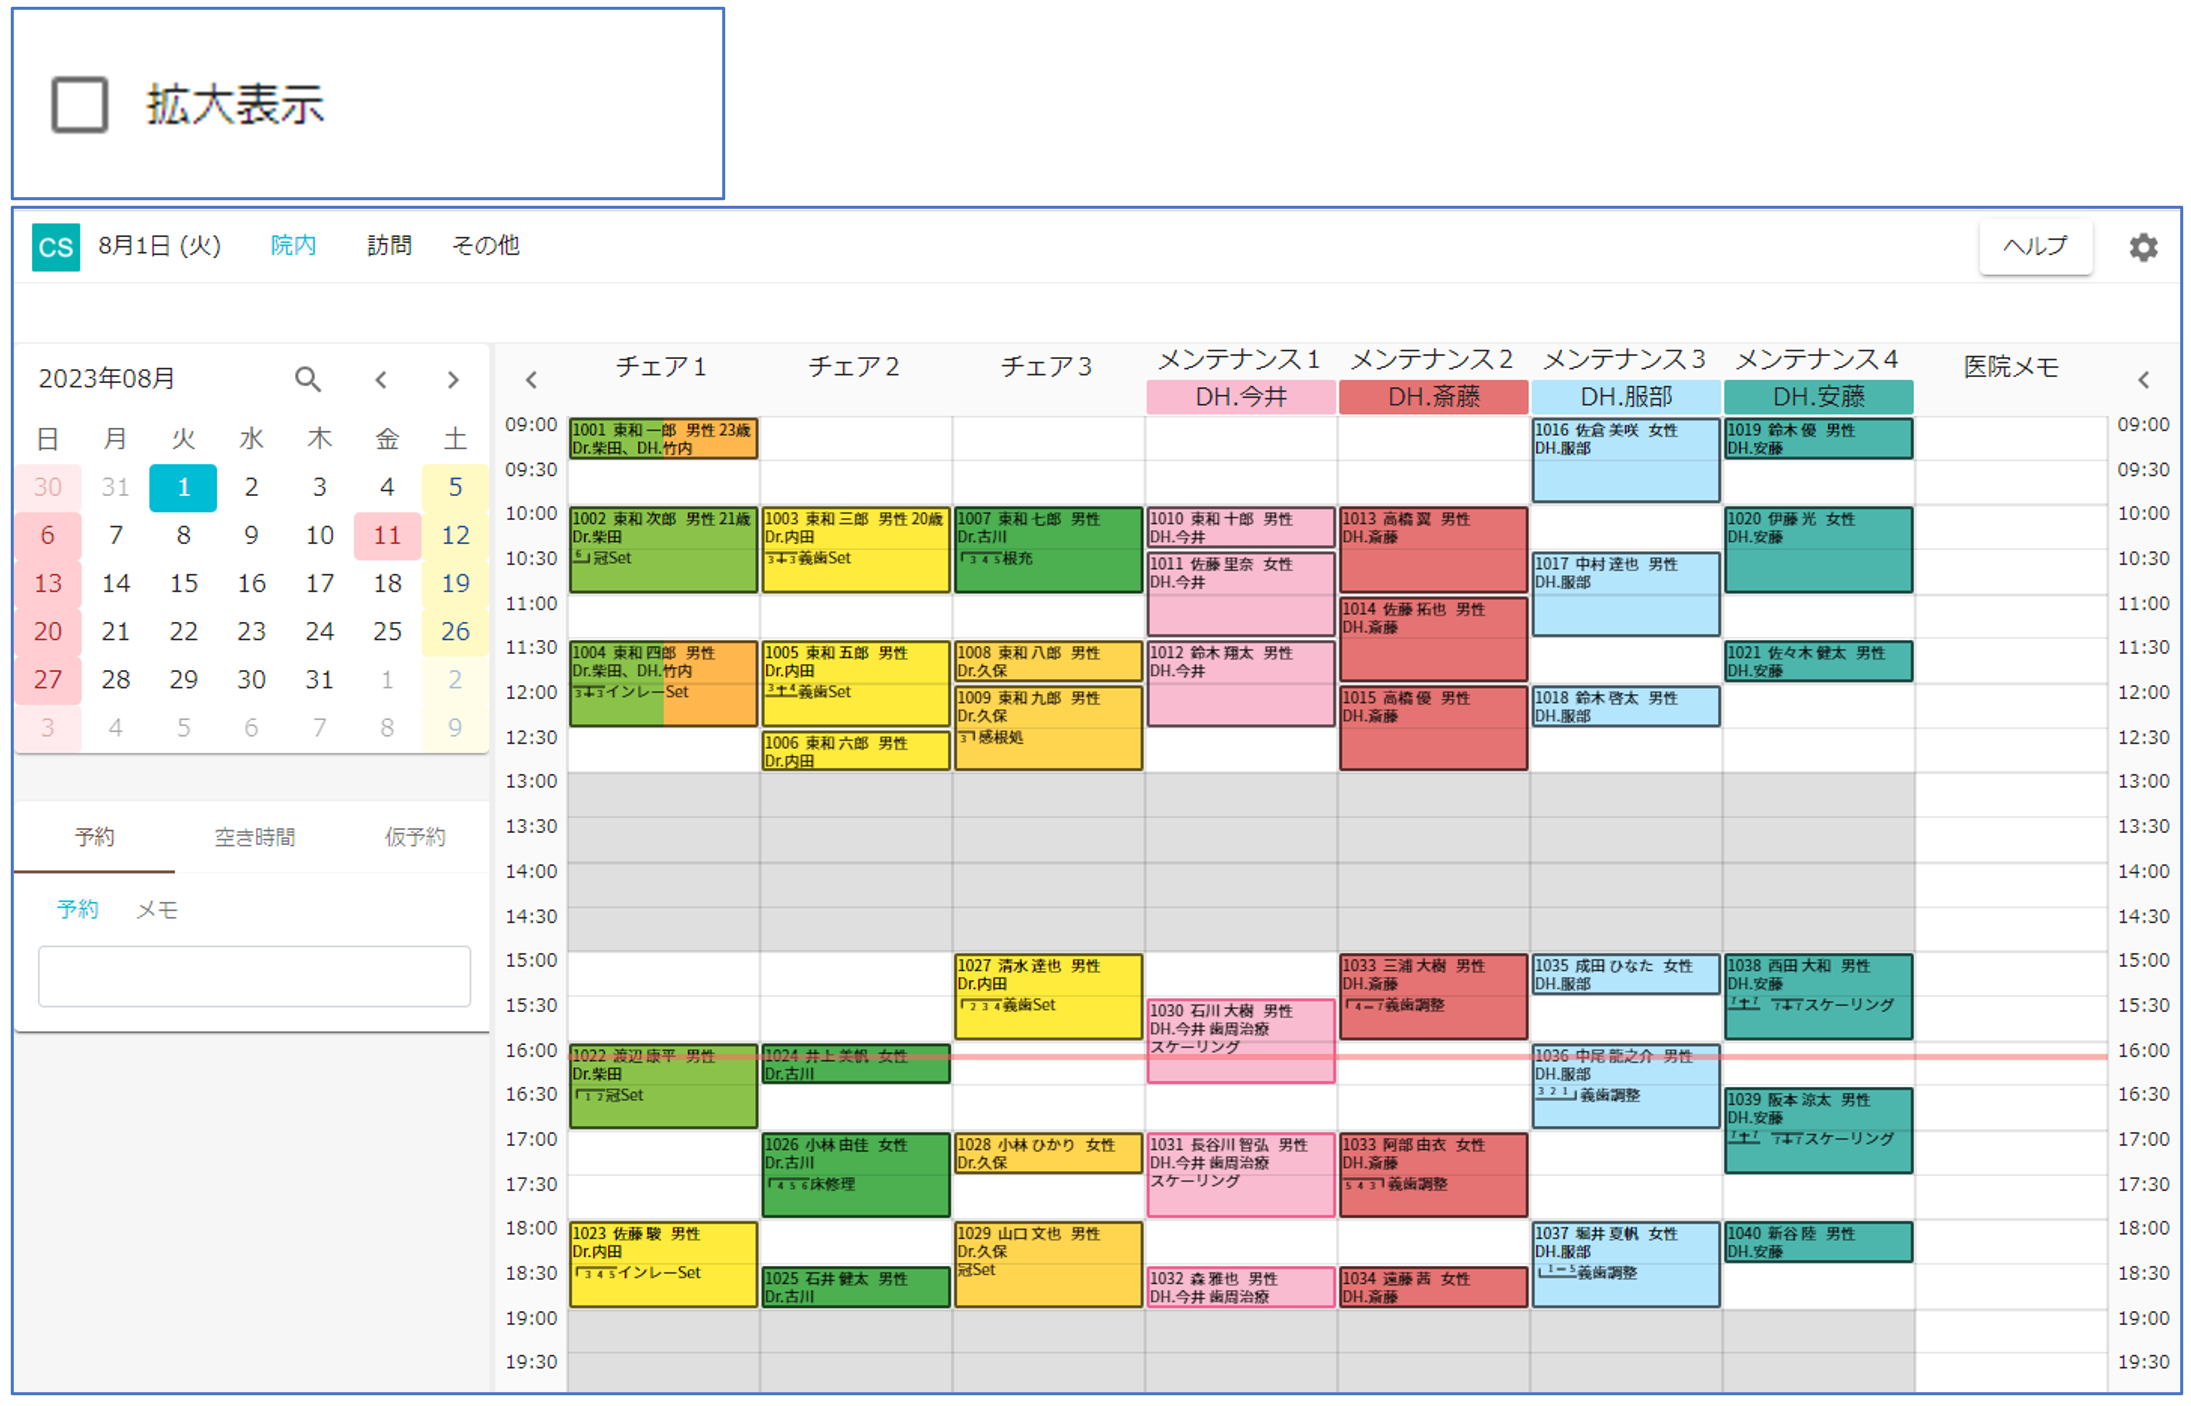Open settings via the gear icon
The width and height of the screenshot is (2191, 1406).
pyautogui.click(x=2142, y=247)
